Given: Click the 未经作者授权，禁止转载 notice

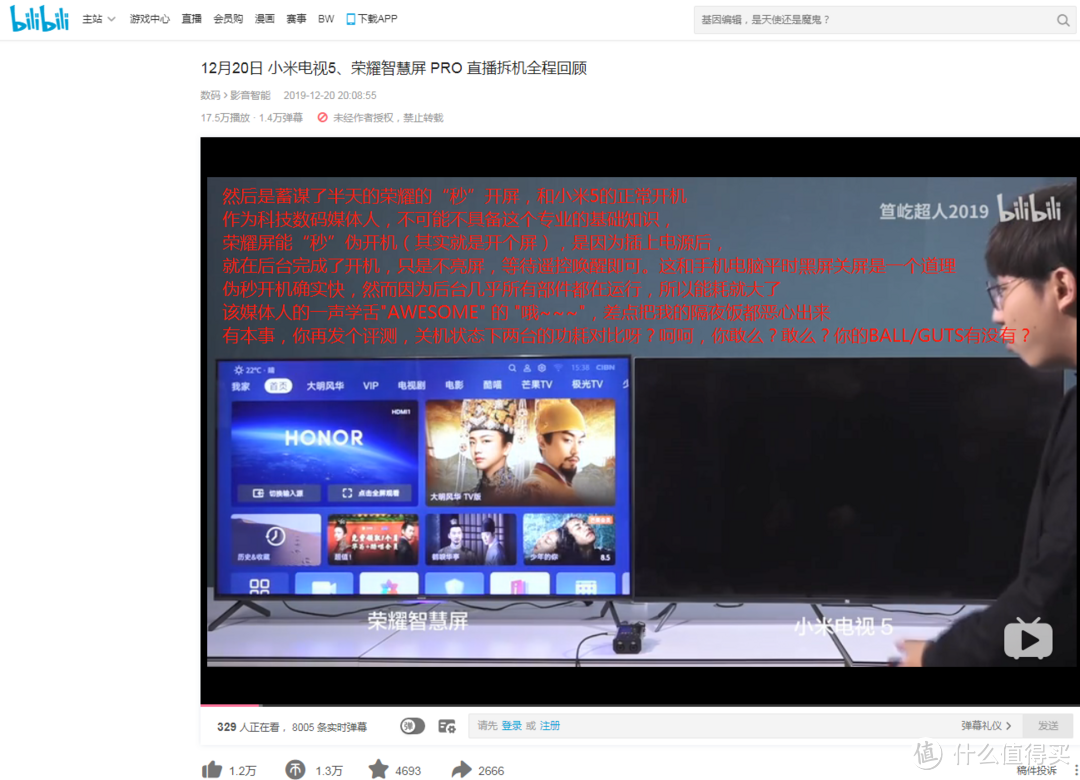Looking at the screenshot, I should coord(388,118).
